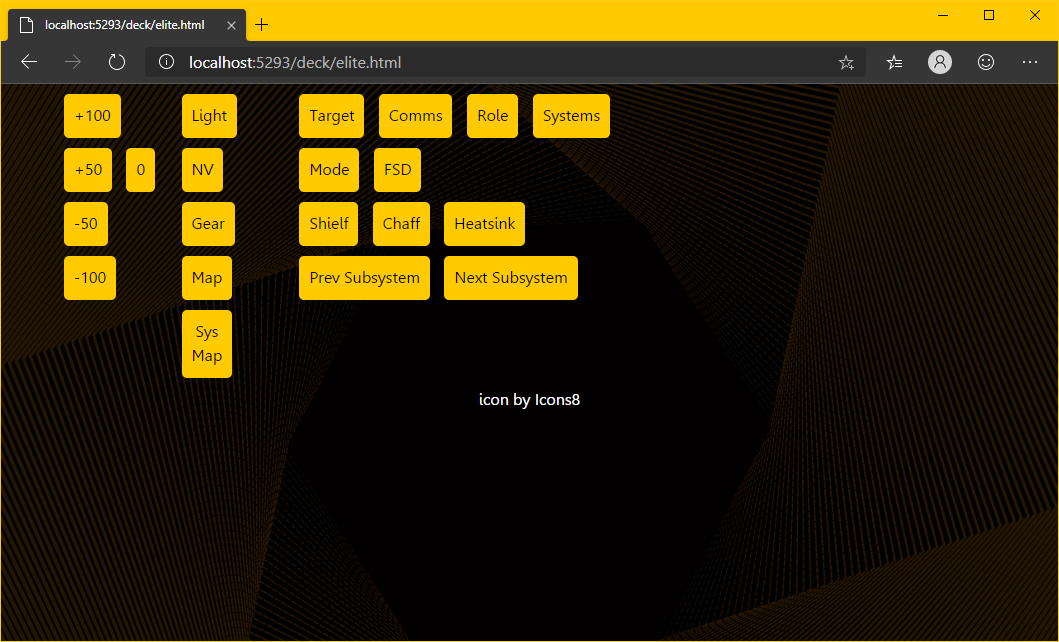1059x642 pixels.
Task: Select the localhost elite.html tab
Action: click(123, 25)
